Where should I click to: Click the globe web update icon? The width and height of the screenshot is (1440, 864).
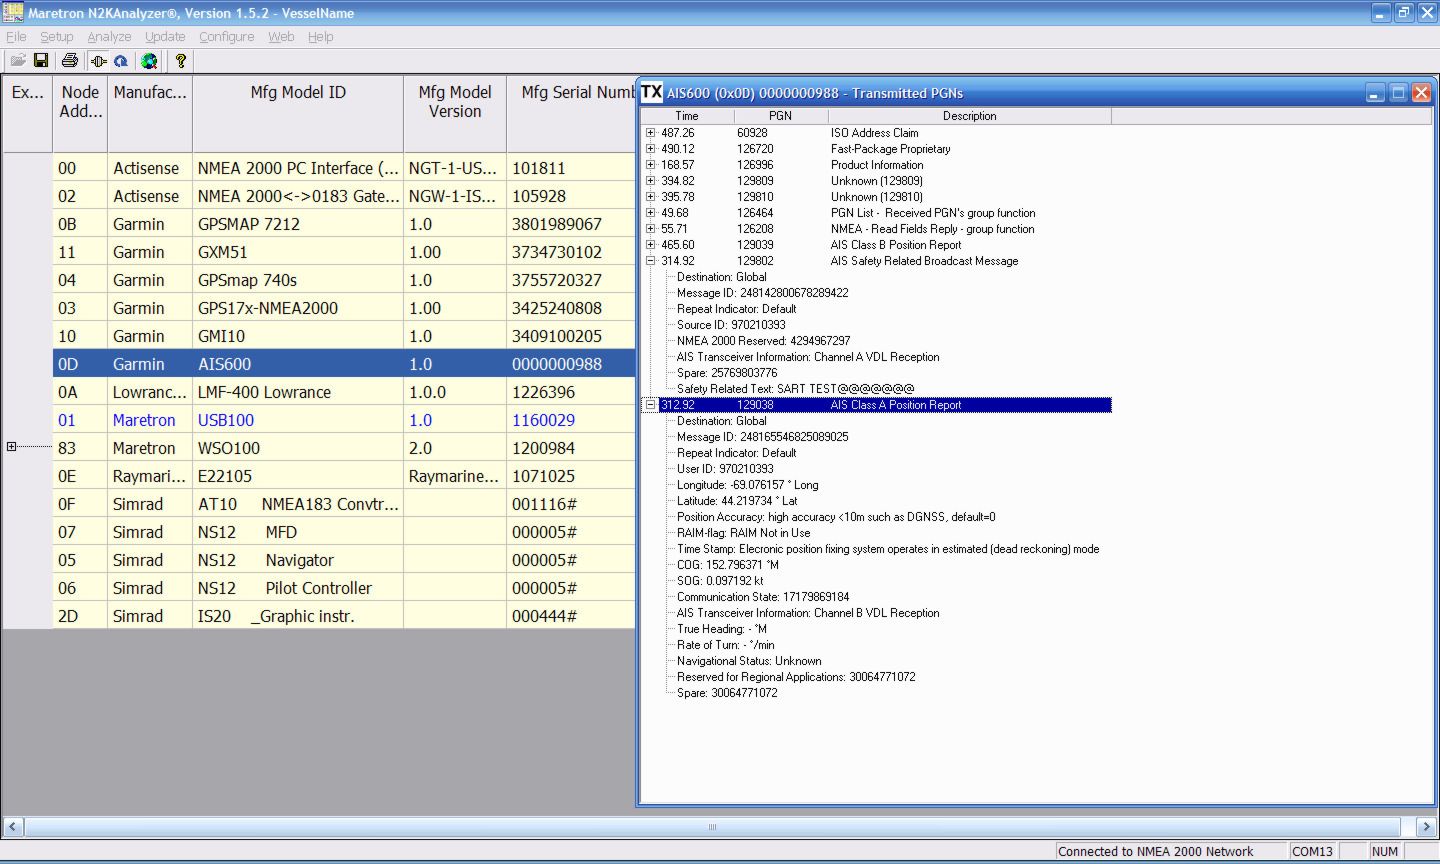149,61
